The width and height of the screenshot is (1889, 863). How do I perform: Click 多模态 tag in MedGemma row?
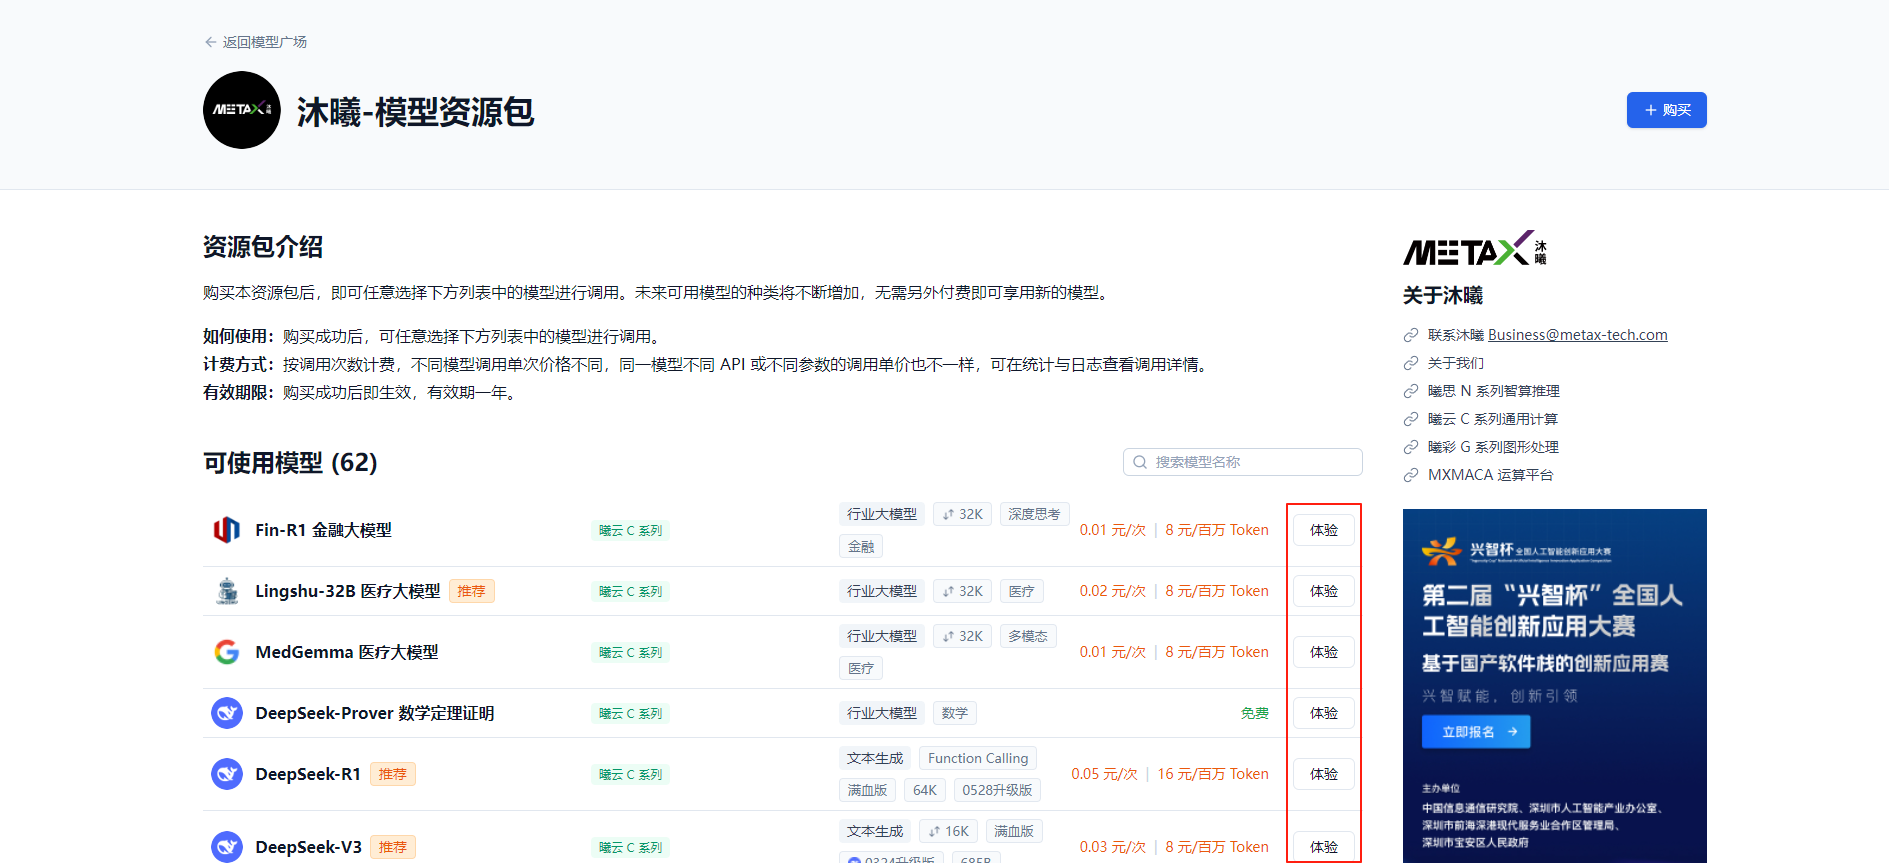tap(1028, 636)
